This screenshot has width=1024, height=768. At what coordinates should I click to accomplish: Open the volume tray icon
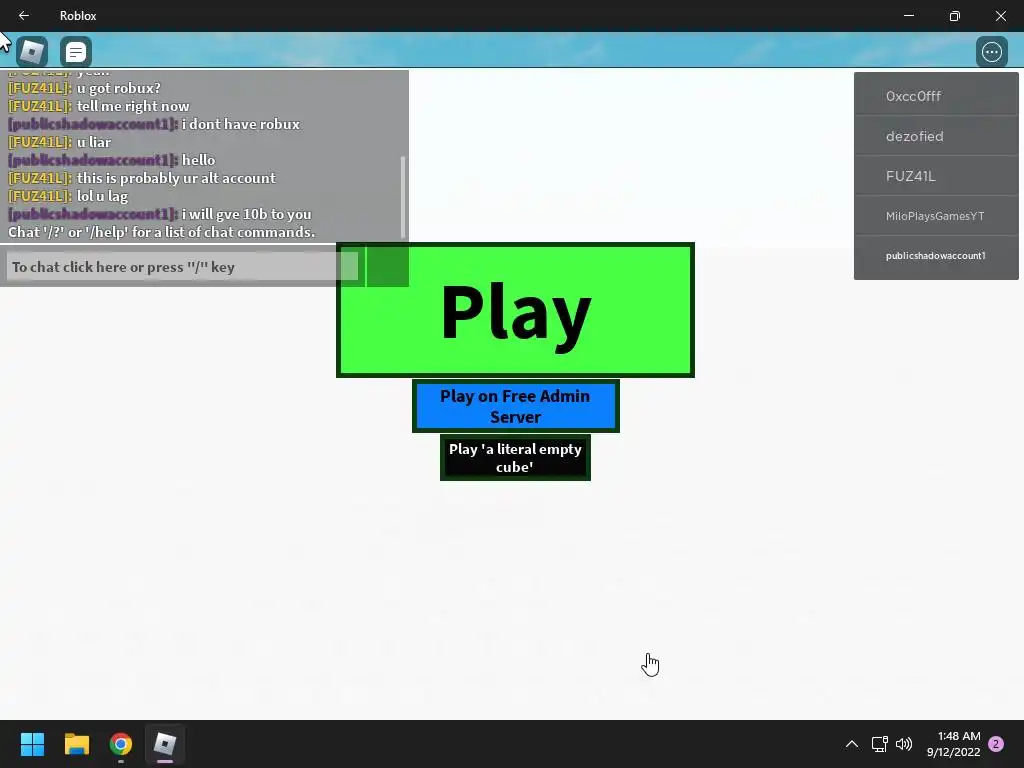pyautogui.click(x=904, y=744)
